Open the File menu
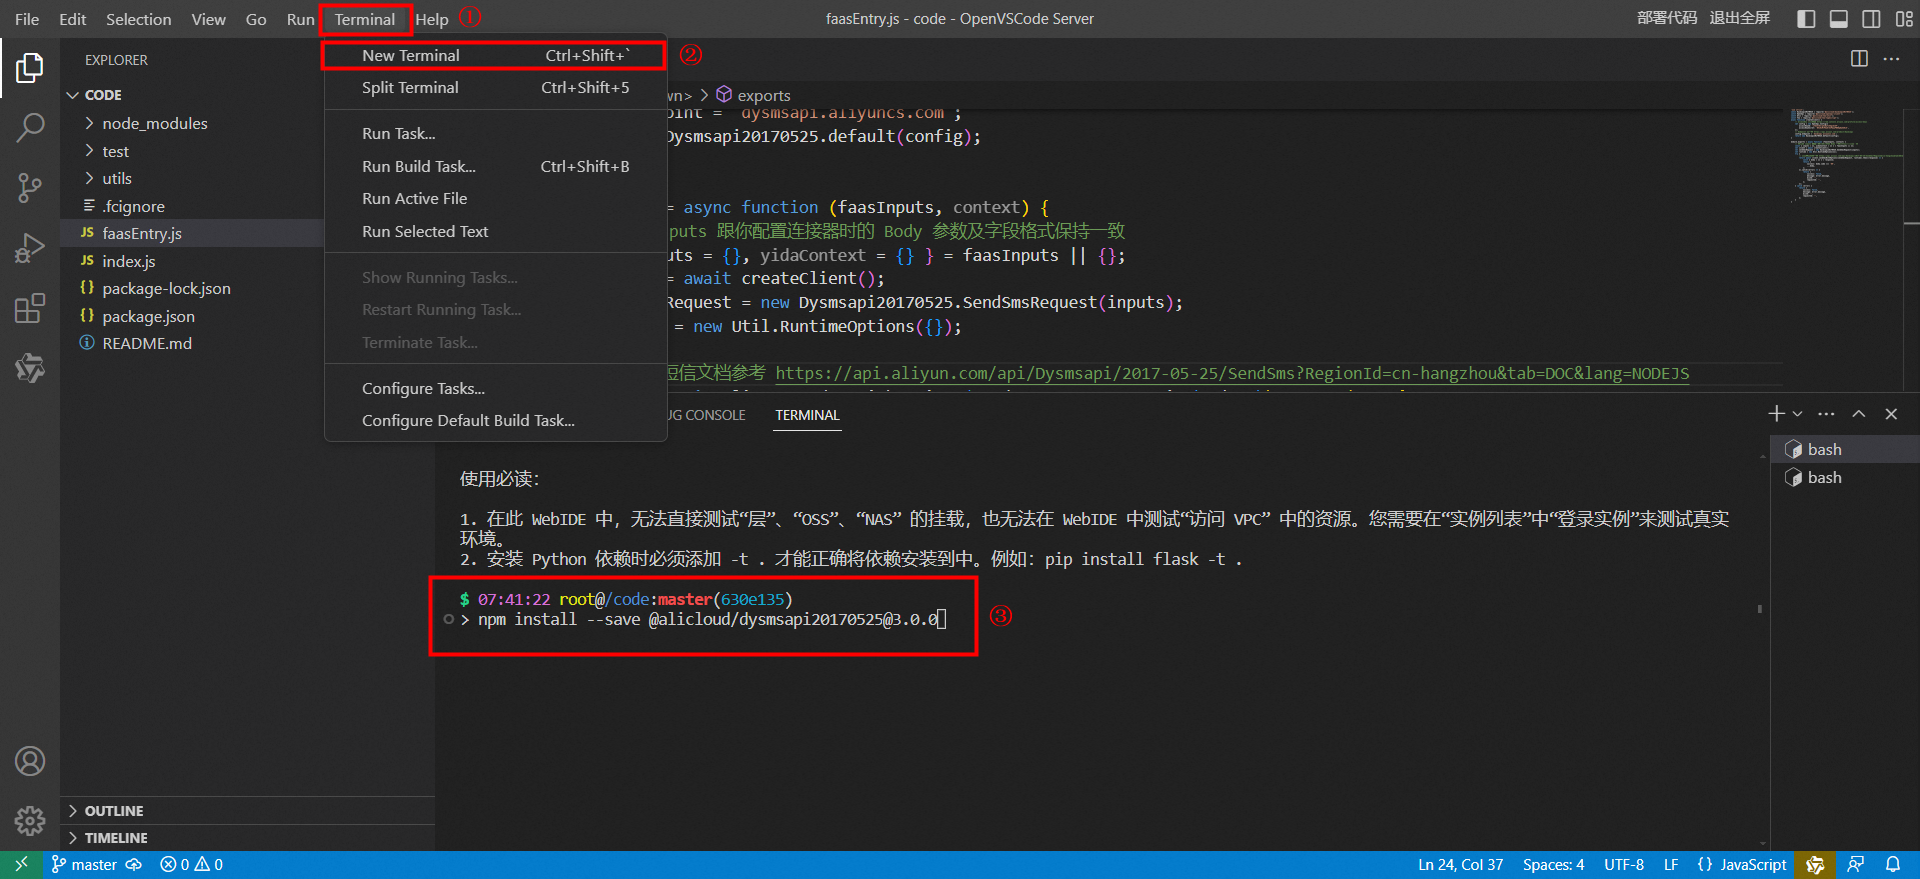 point(27,19)
